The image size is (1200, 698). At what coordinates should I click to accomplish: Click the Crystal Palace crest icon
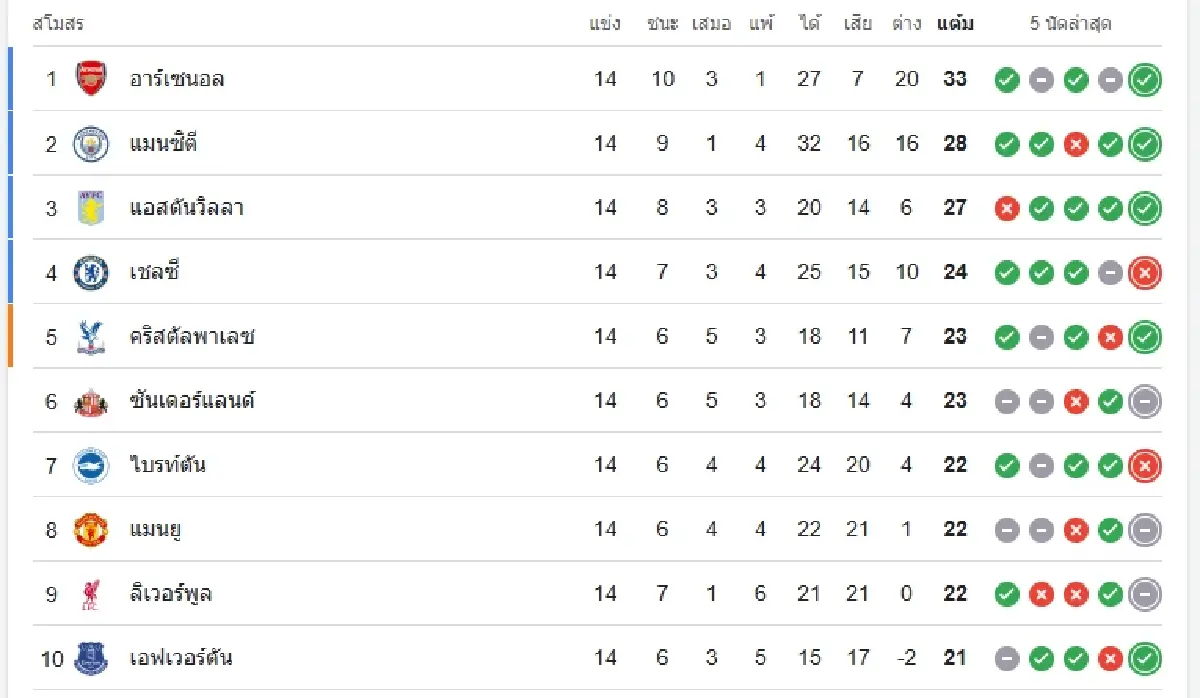click(91, 337)
